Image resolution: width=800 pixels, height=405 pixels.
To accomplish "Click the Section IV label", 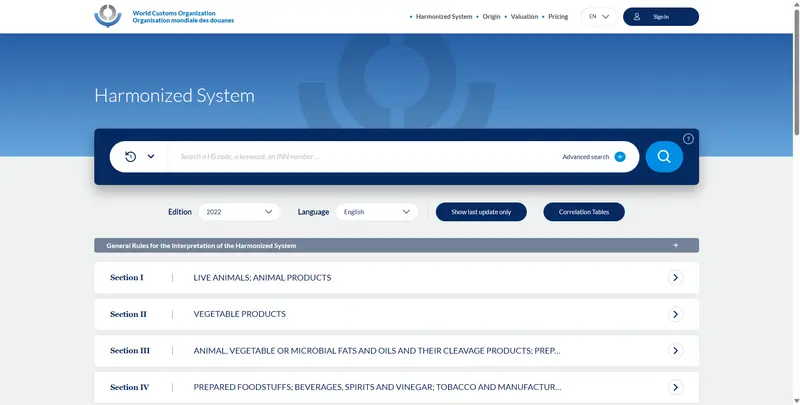I will pos(130,387).
